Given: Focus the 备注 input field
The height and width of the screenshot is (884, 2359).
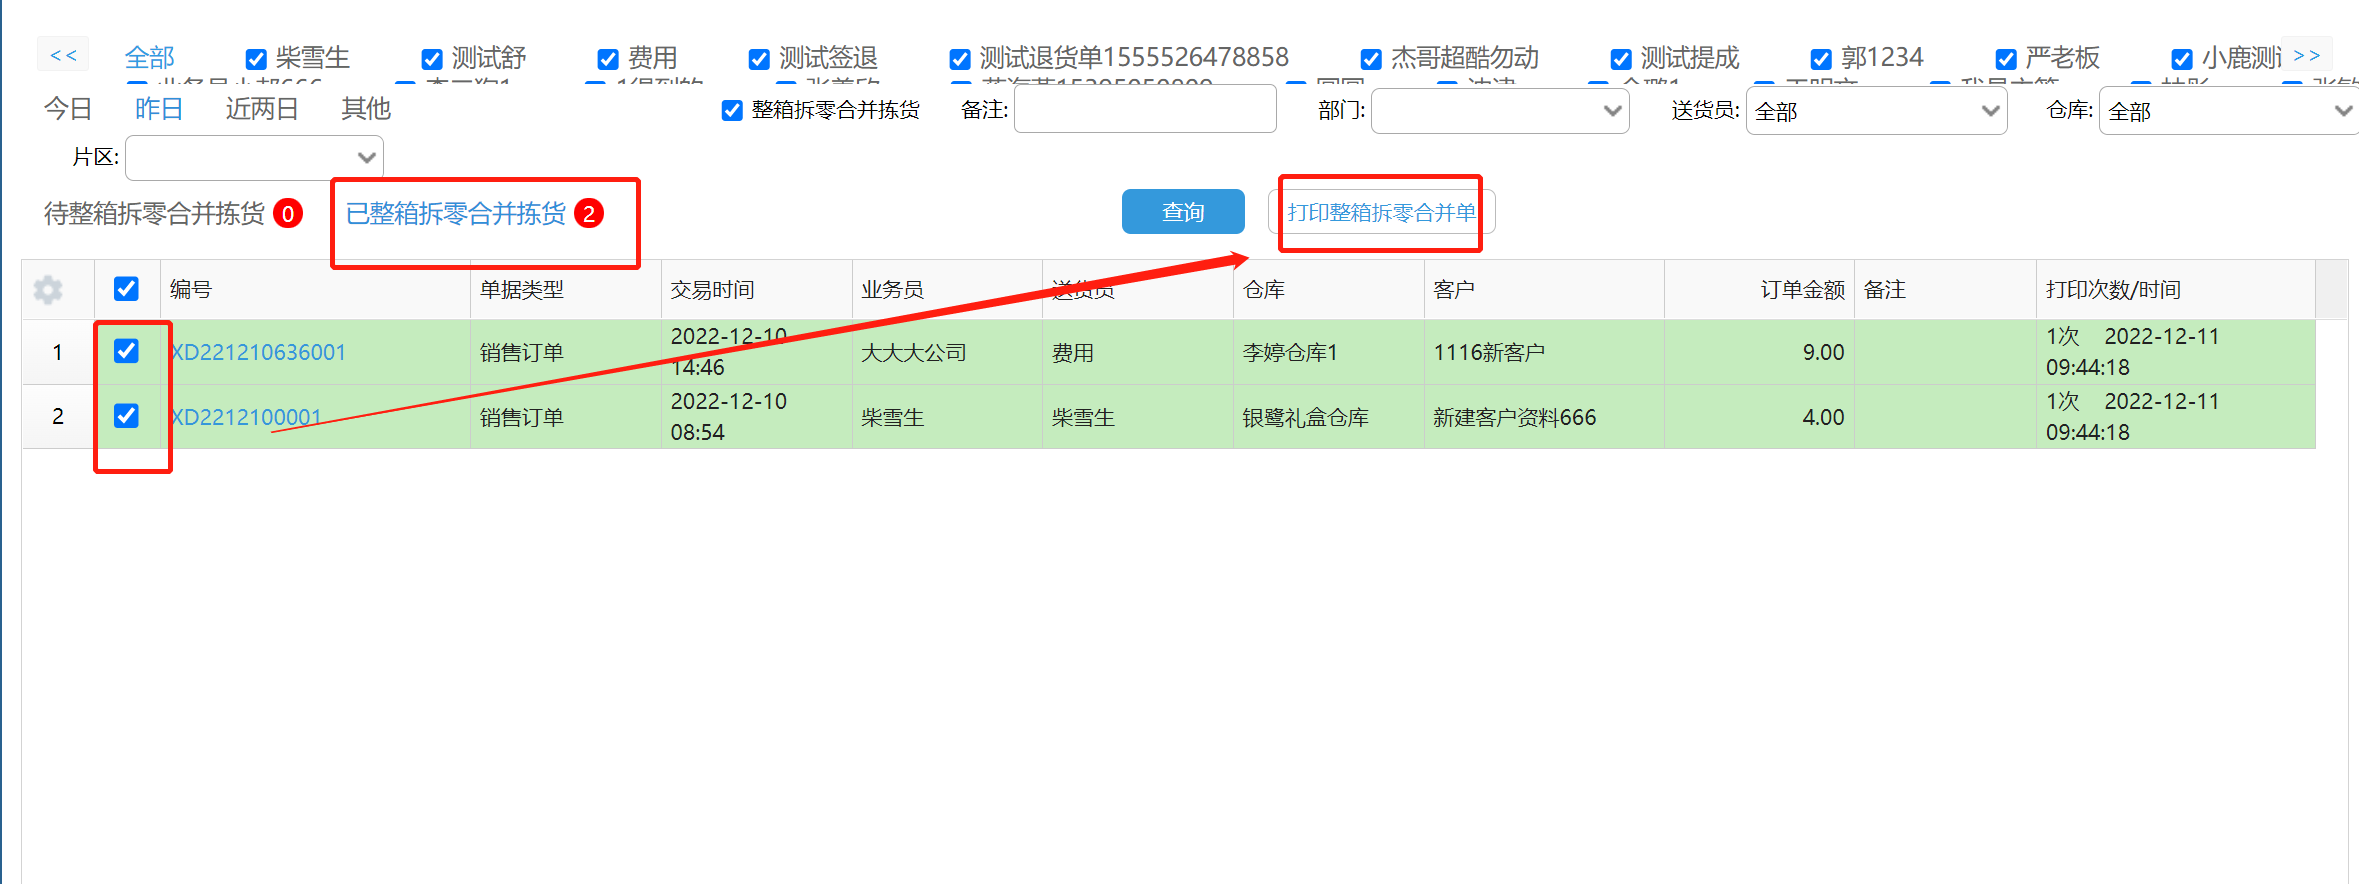Looking at the screenshot, I should (1145, 109).
